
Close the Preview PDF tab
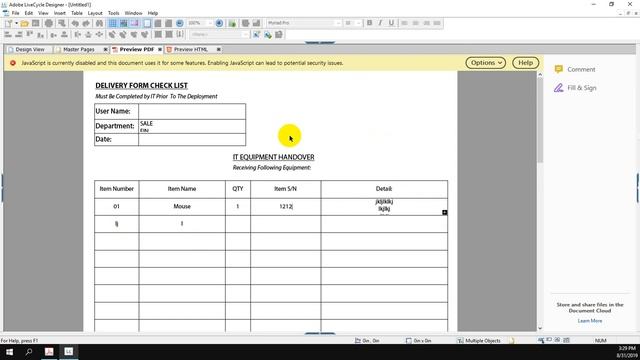pos(160,49)
